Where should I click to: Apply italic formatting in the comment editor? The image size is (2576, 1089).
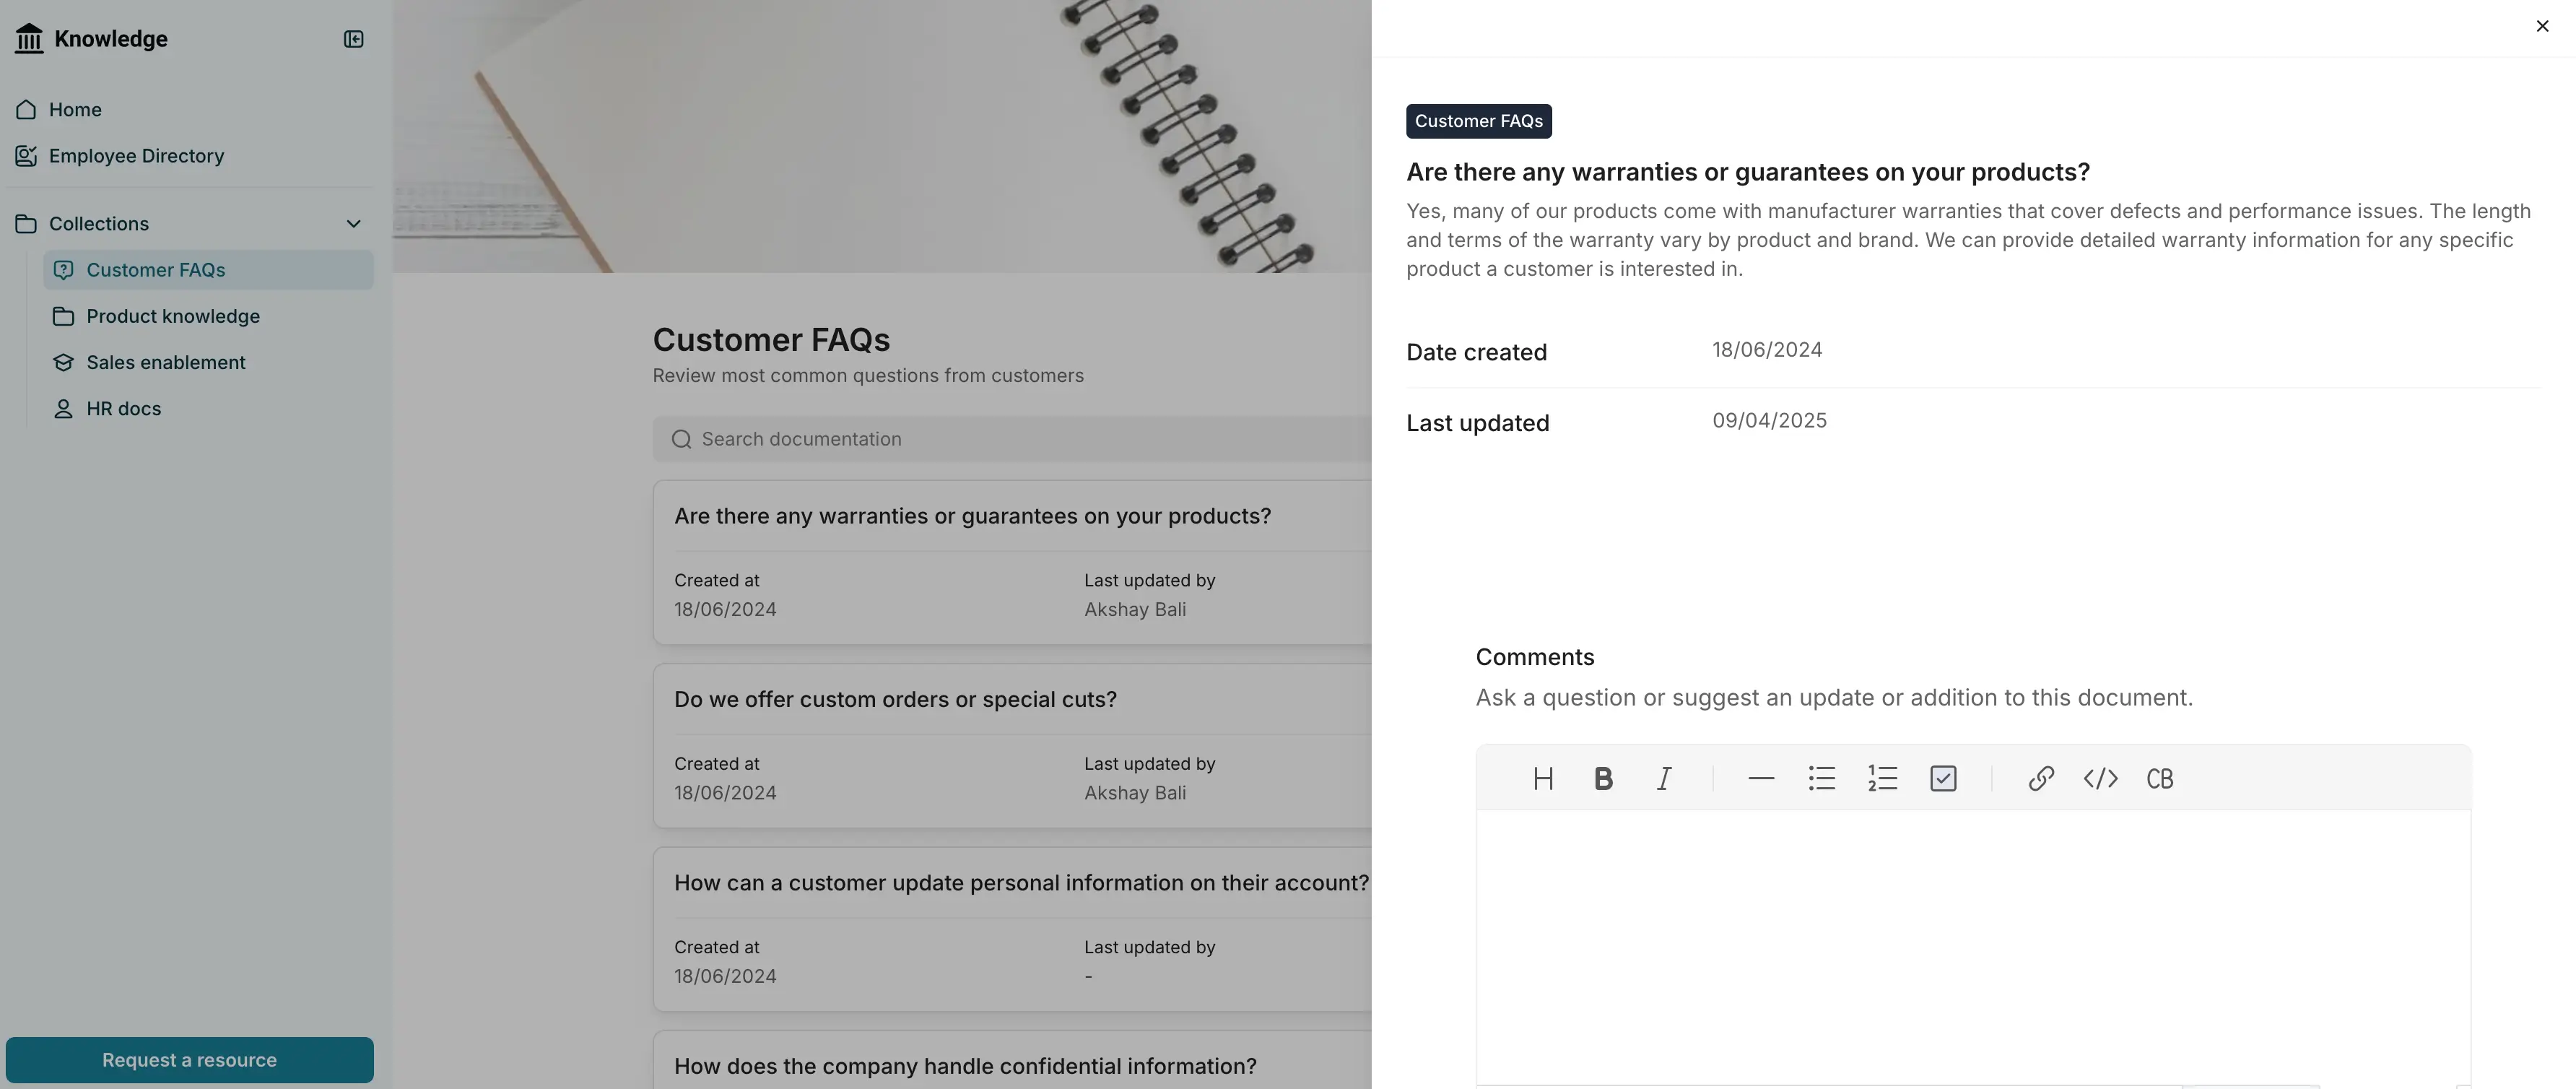(1663, 778)
